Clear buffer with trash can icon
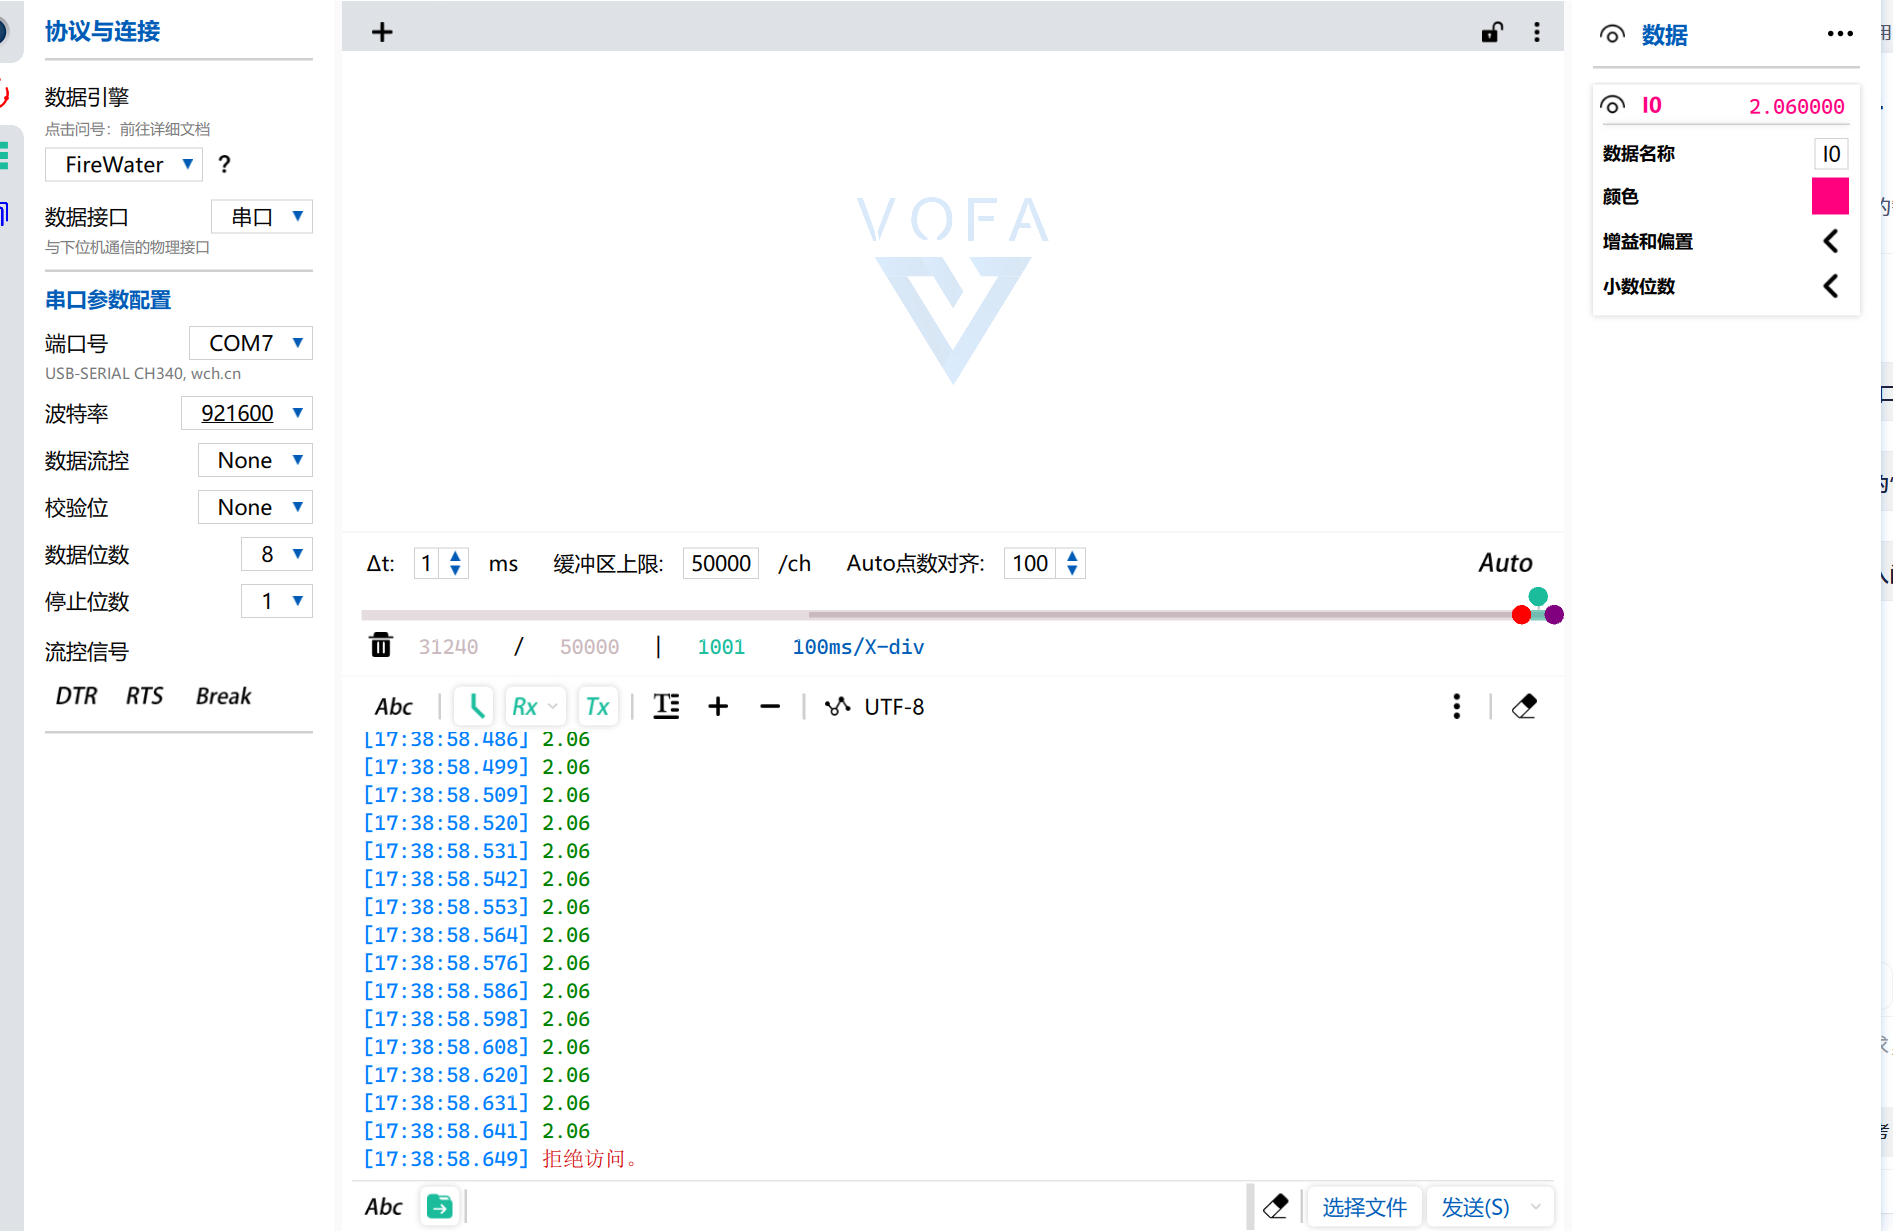 [x=381, y=645]
